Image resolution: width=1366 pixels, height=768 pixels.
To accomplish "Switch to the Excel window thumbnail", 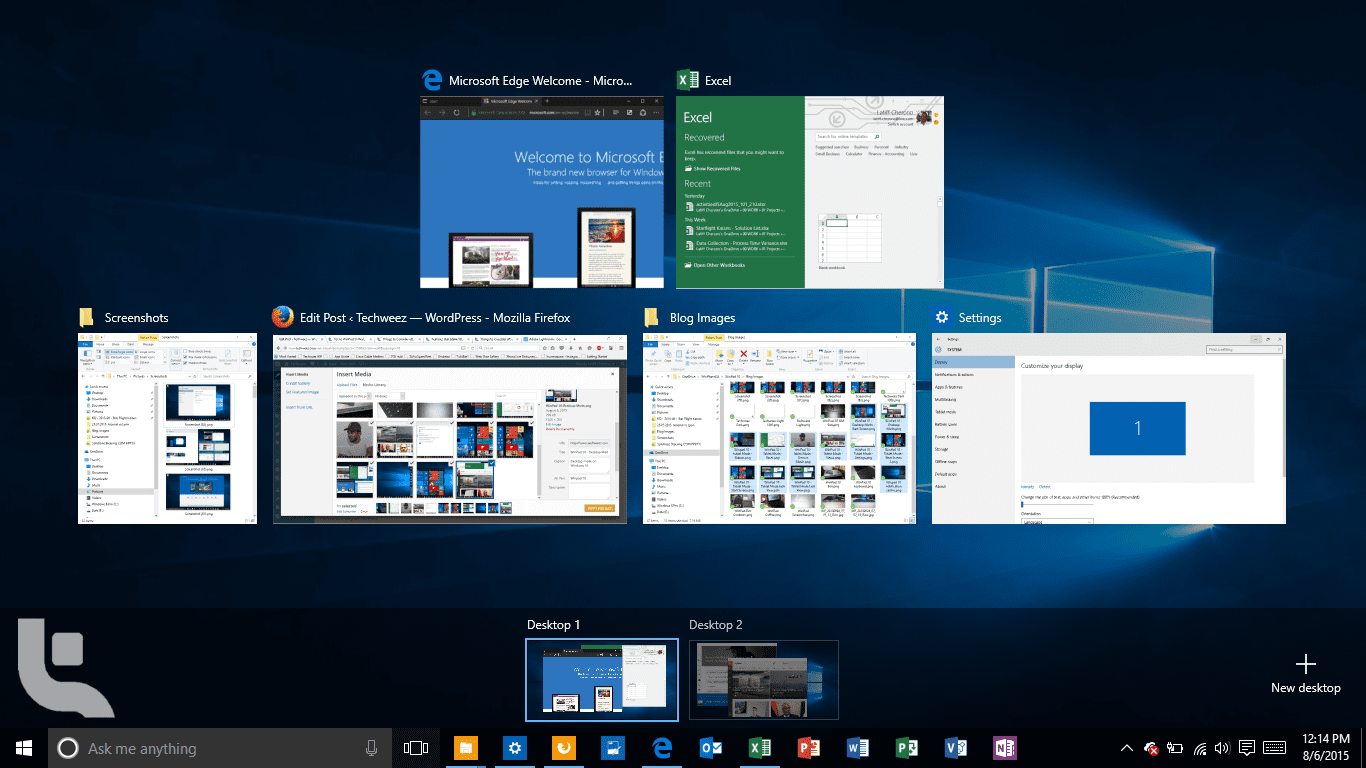I will click(x=811, y=193).
